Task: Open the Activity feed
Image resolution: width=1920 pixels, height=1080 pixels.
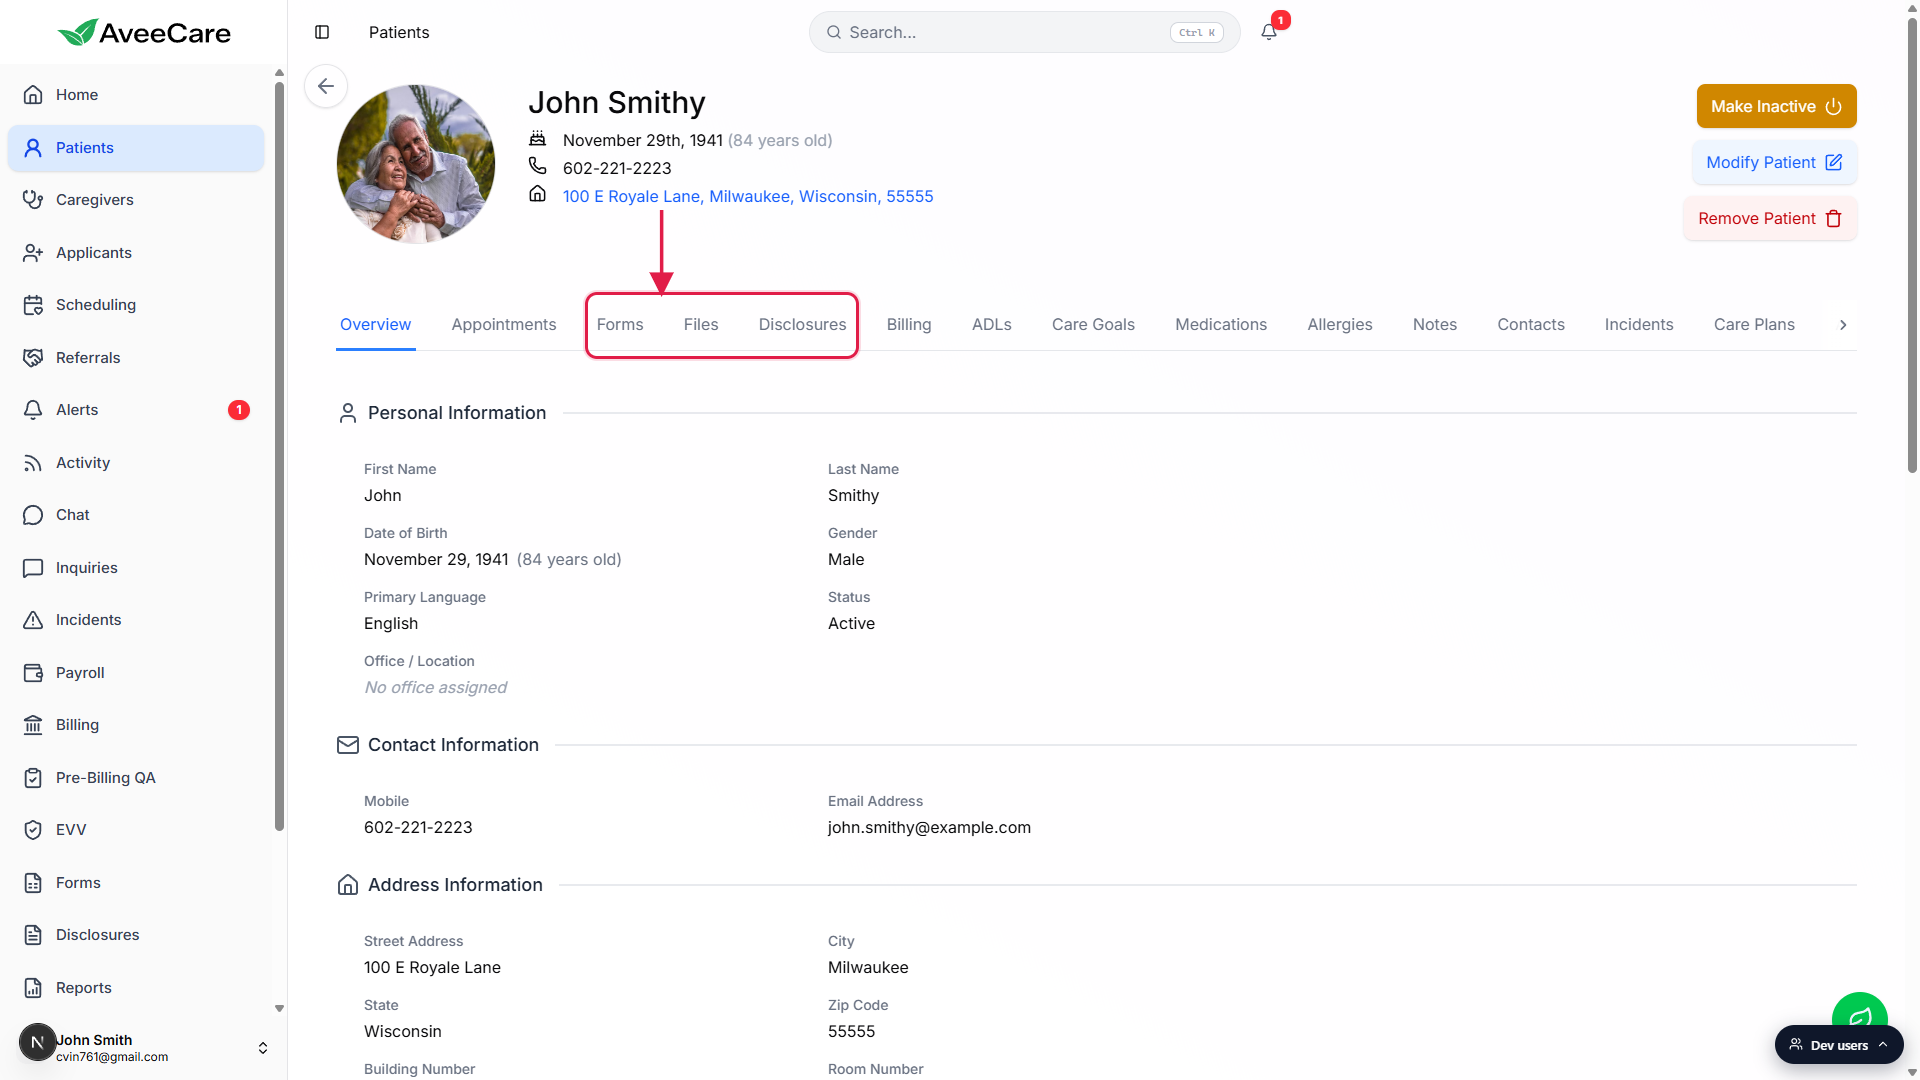Action: pos(135,463)
